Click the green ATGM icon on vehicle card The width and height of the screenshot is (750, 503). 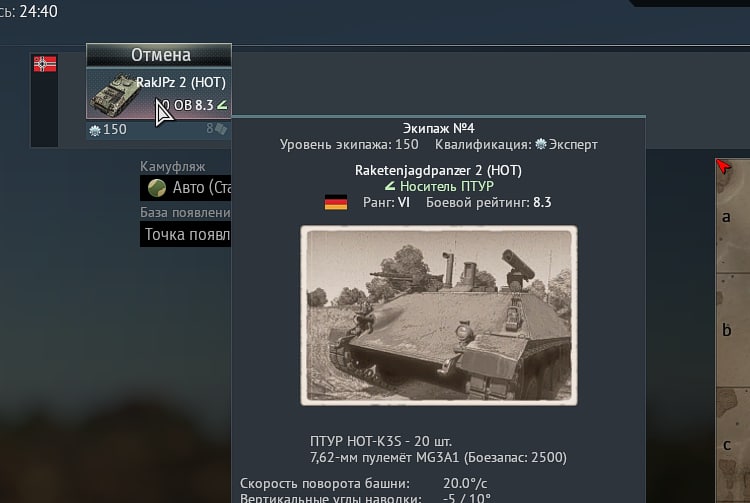222,105
